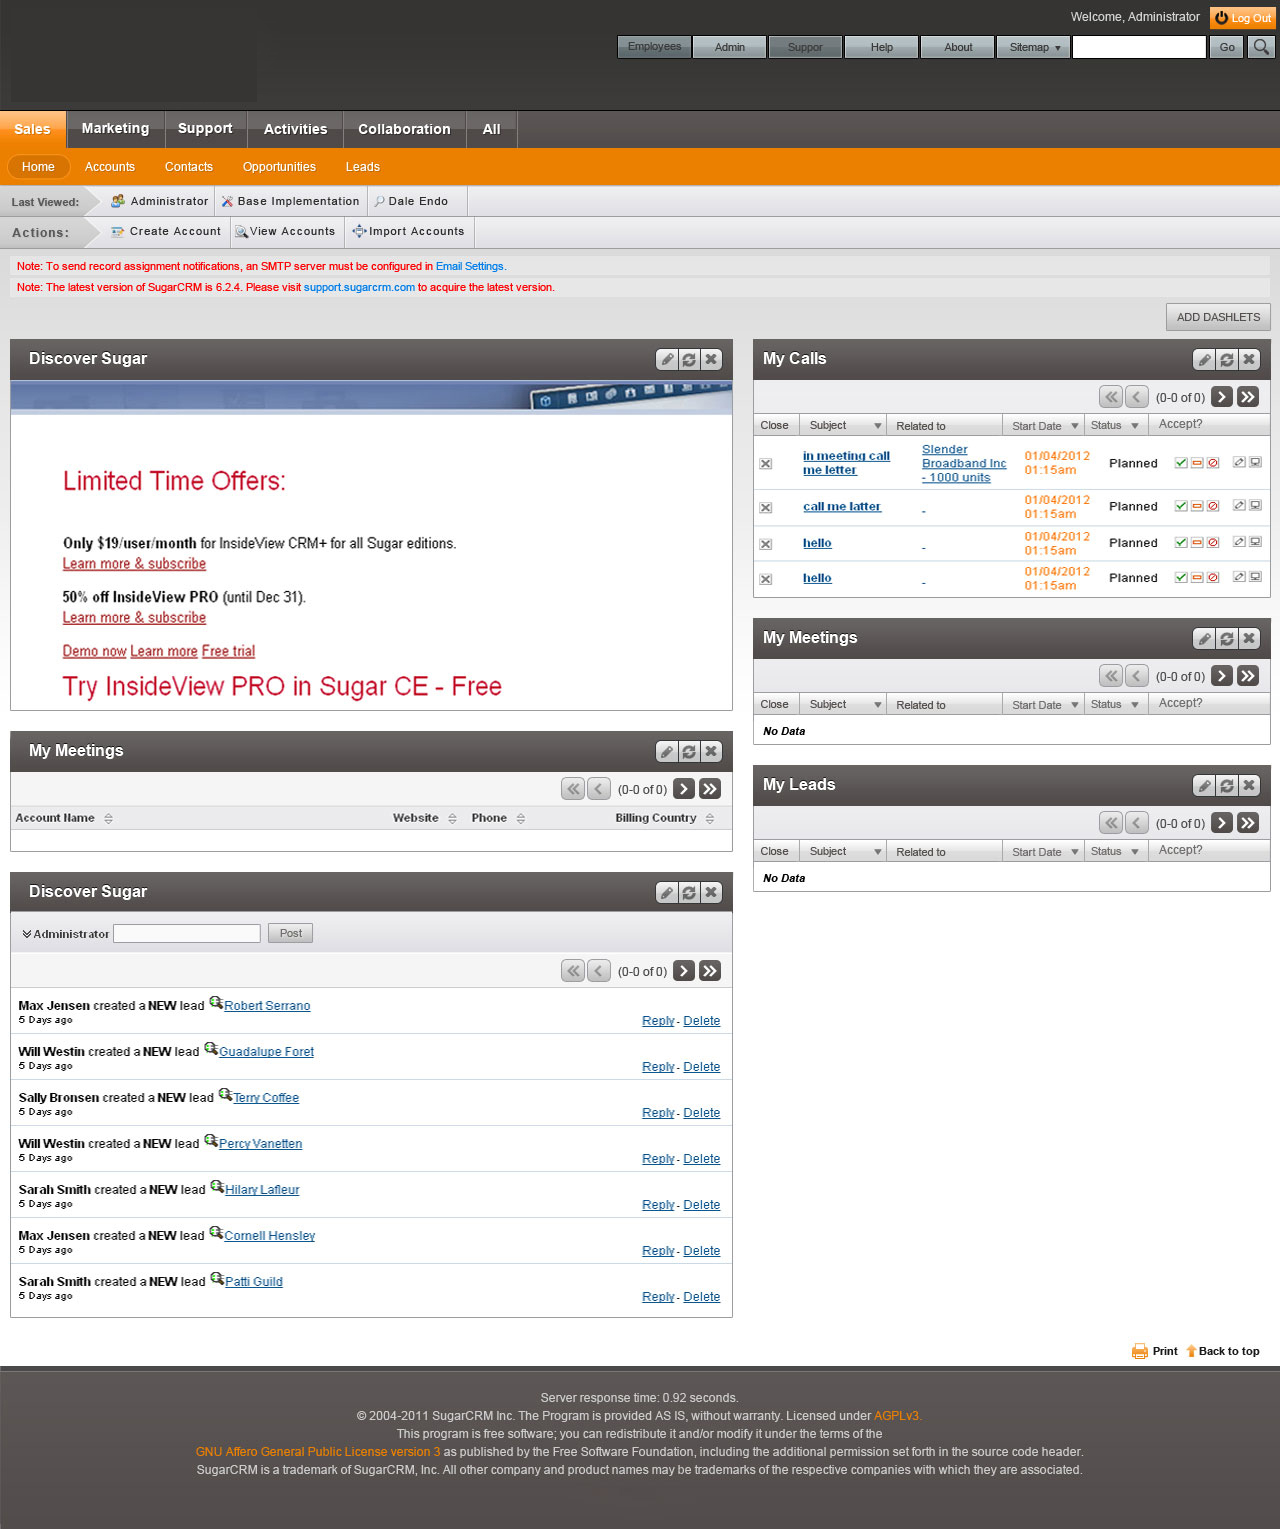Image resolution: width=1280 pixels, height=1529 pixels.
Task: Edit the 'call me latter' call row
Action: click(1239, 506)
